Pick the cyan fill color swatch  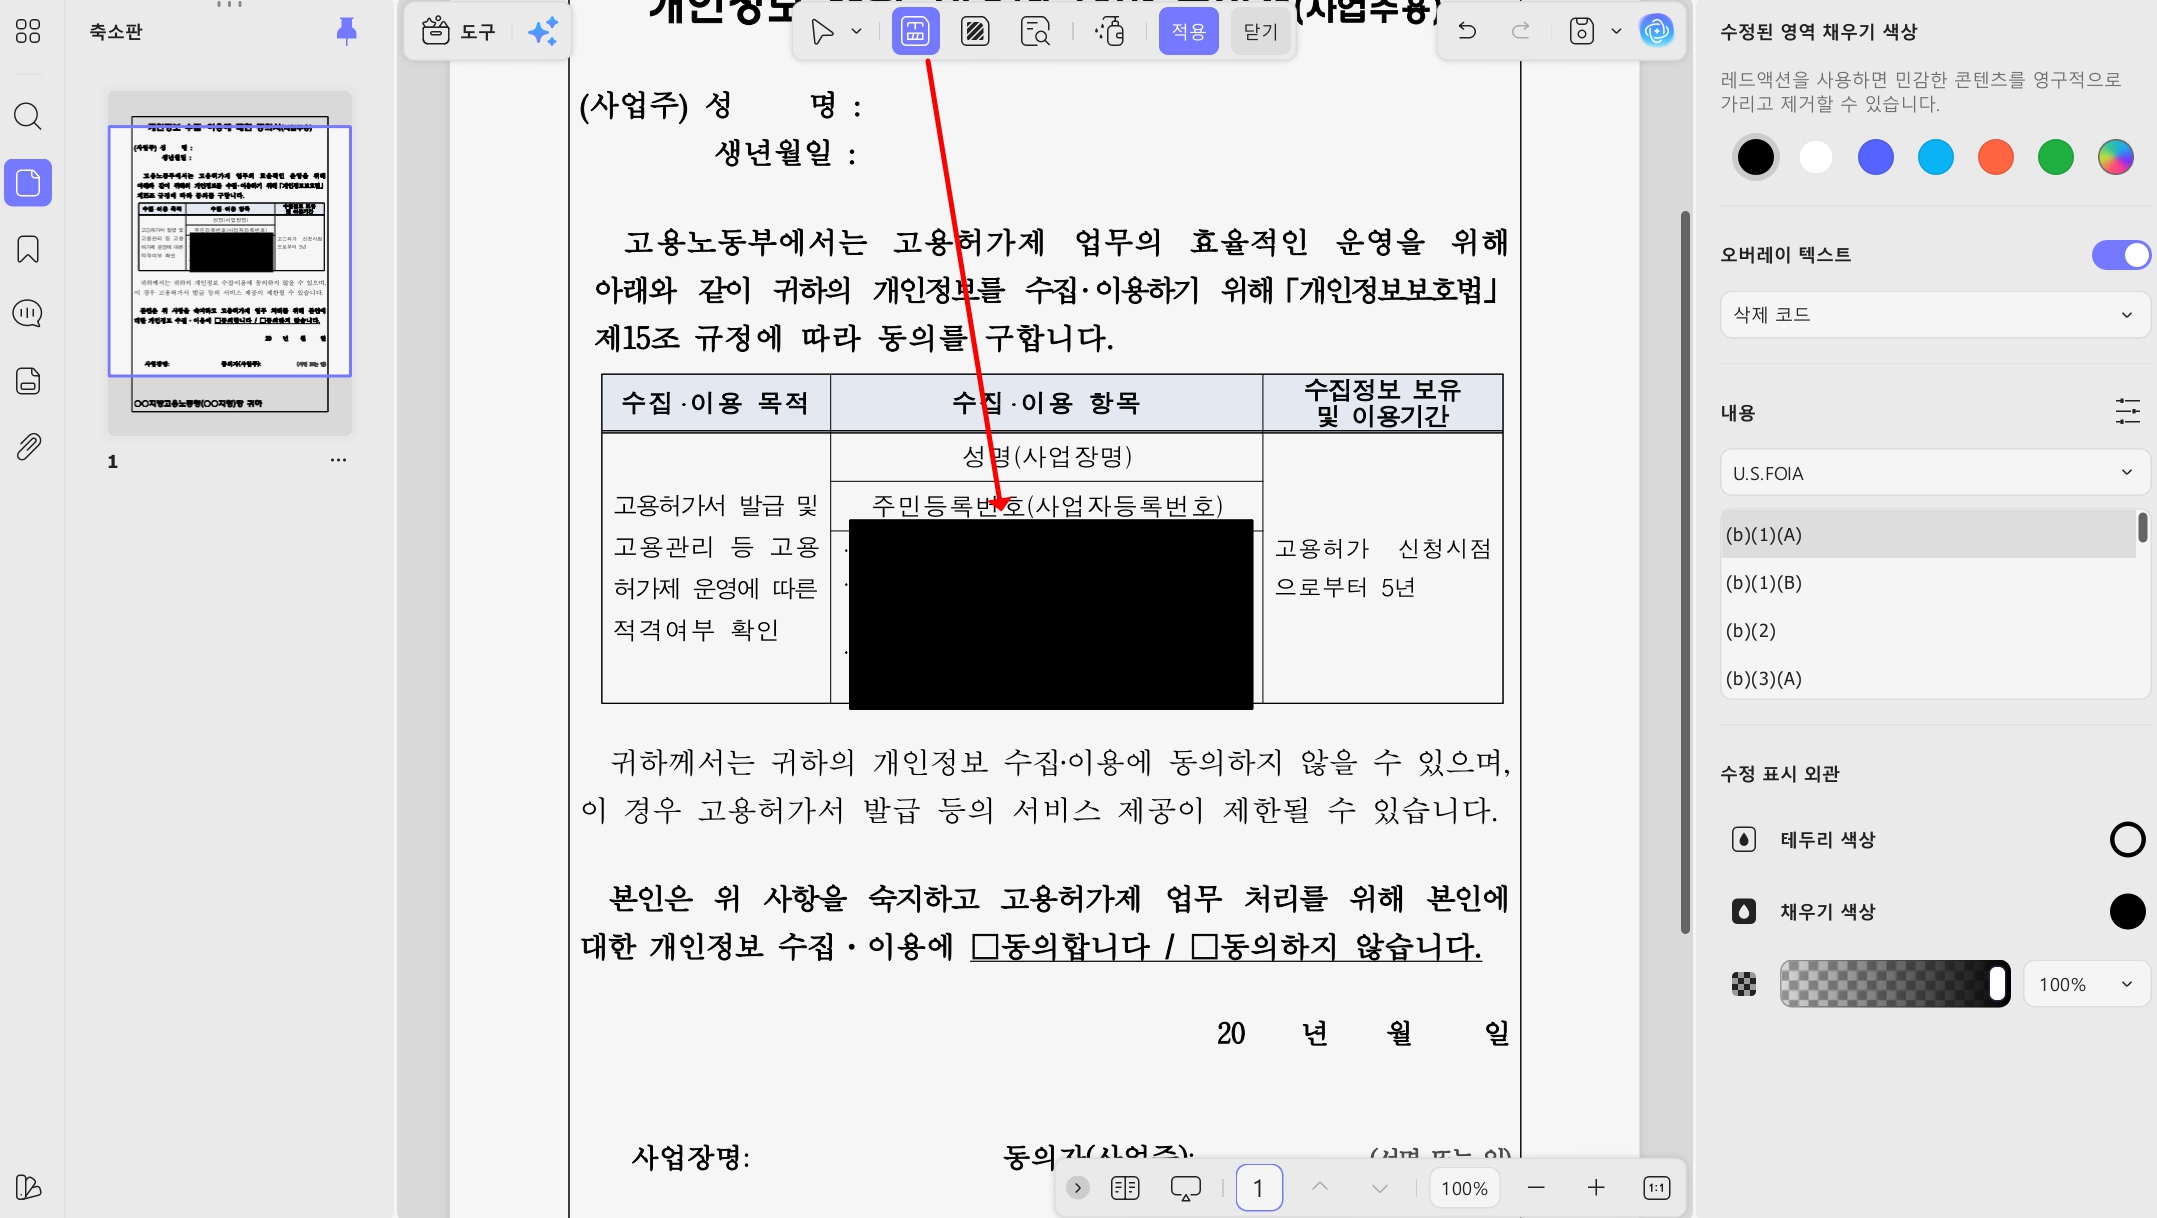1936,157
